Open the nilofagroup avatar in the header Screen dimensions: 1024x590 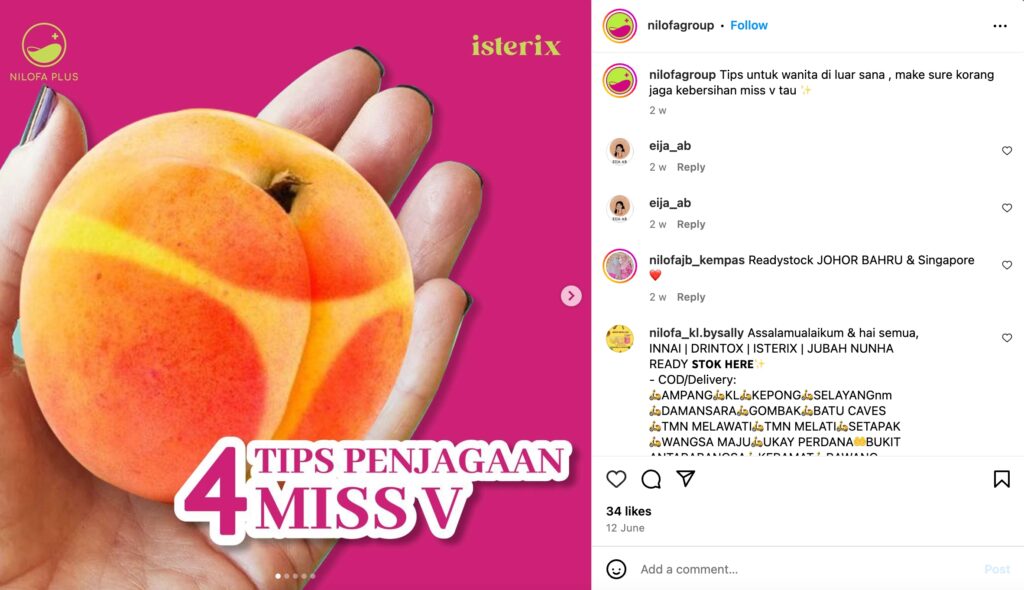[619, 26]
